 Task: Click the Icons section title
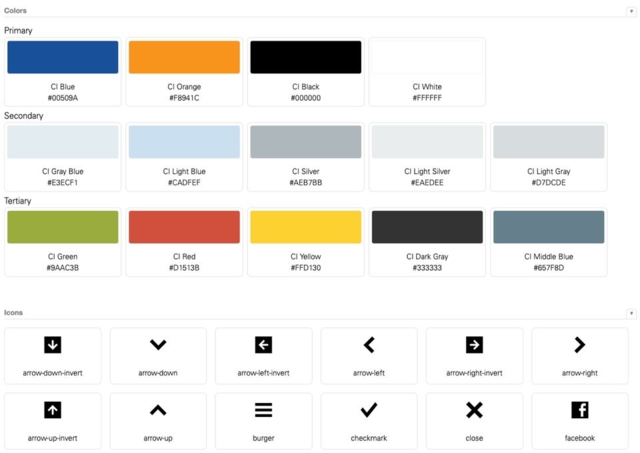coord(13,313)
